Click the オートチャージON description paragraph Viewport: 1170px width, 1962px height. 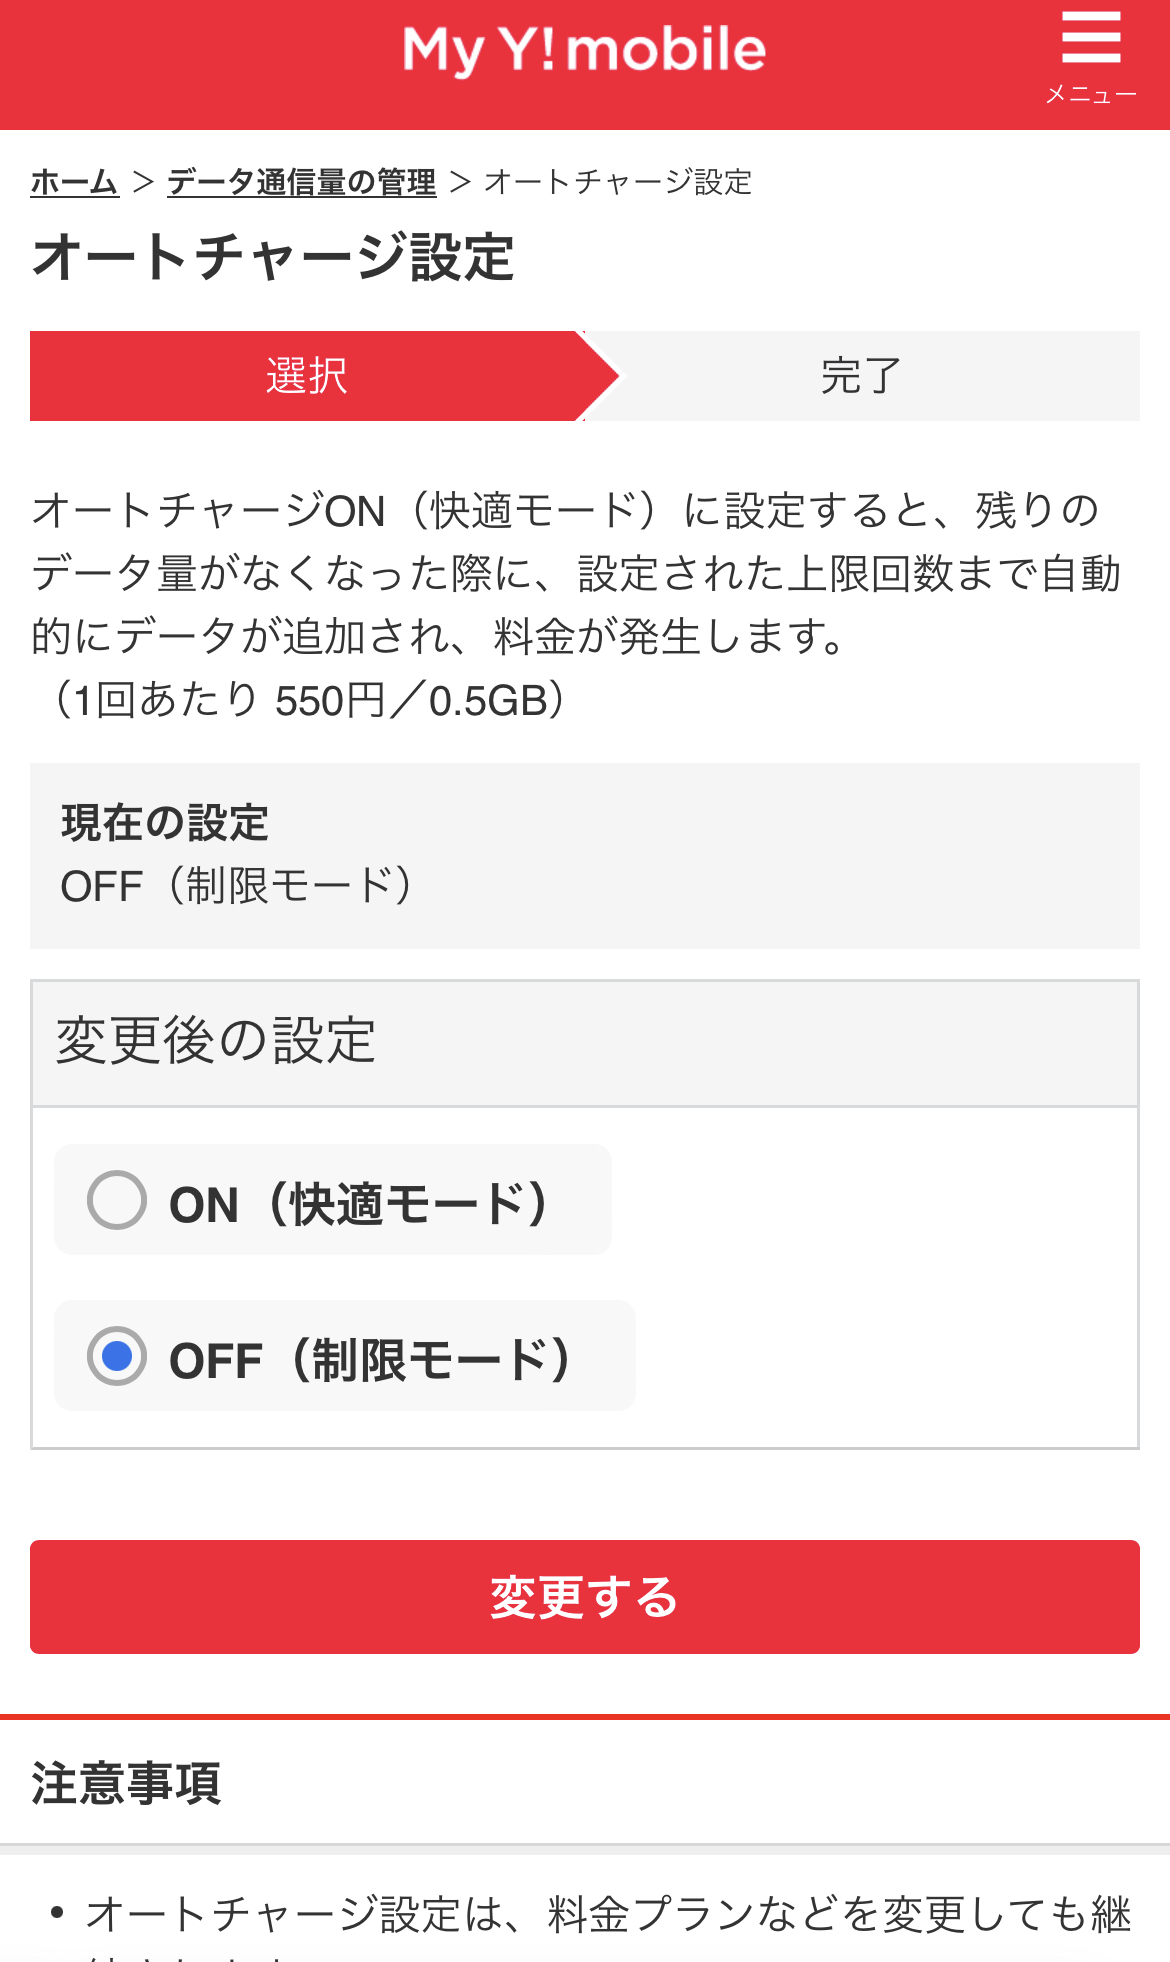(x=576, y=573)
